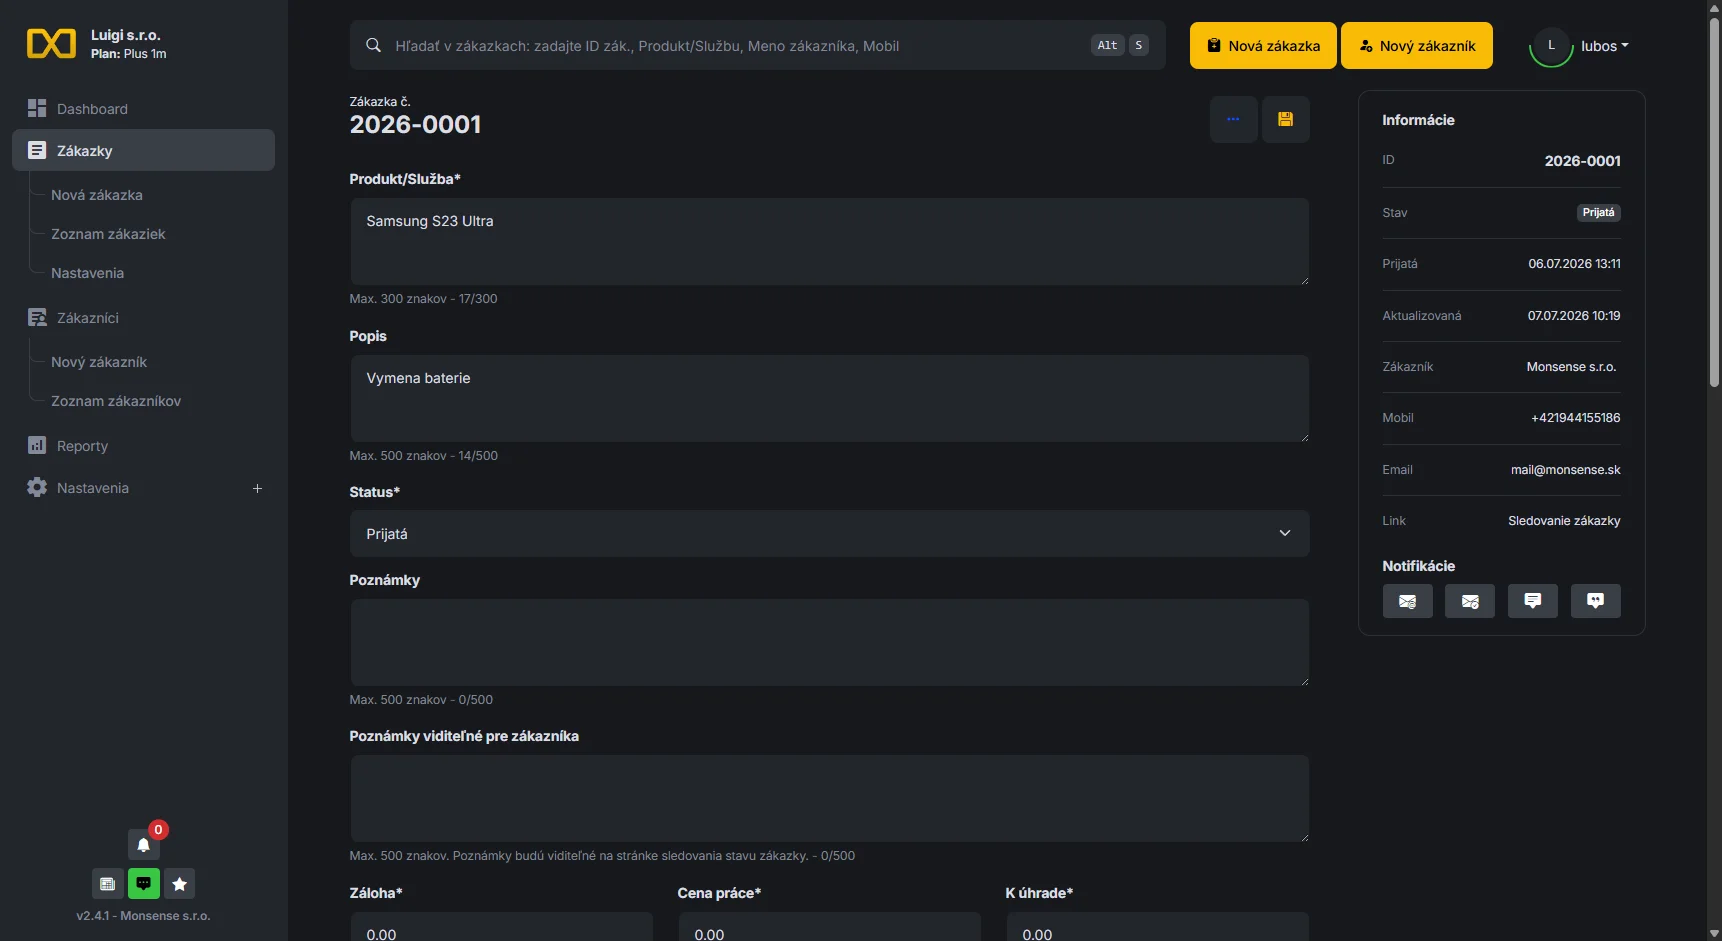The image size is (1722, 941).
Task: Click the star favorites icon in sidebar
Action: [x=179, y=883]
